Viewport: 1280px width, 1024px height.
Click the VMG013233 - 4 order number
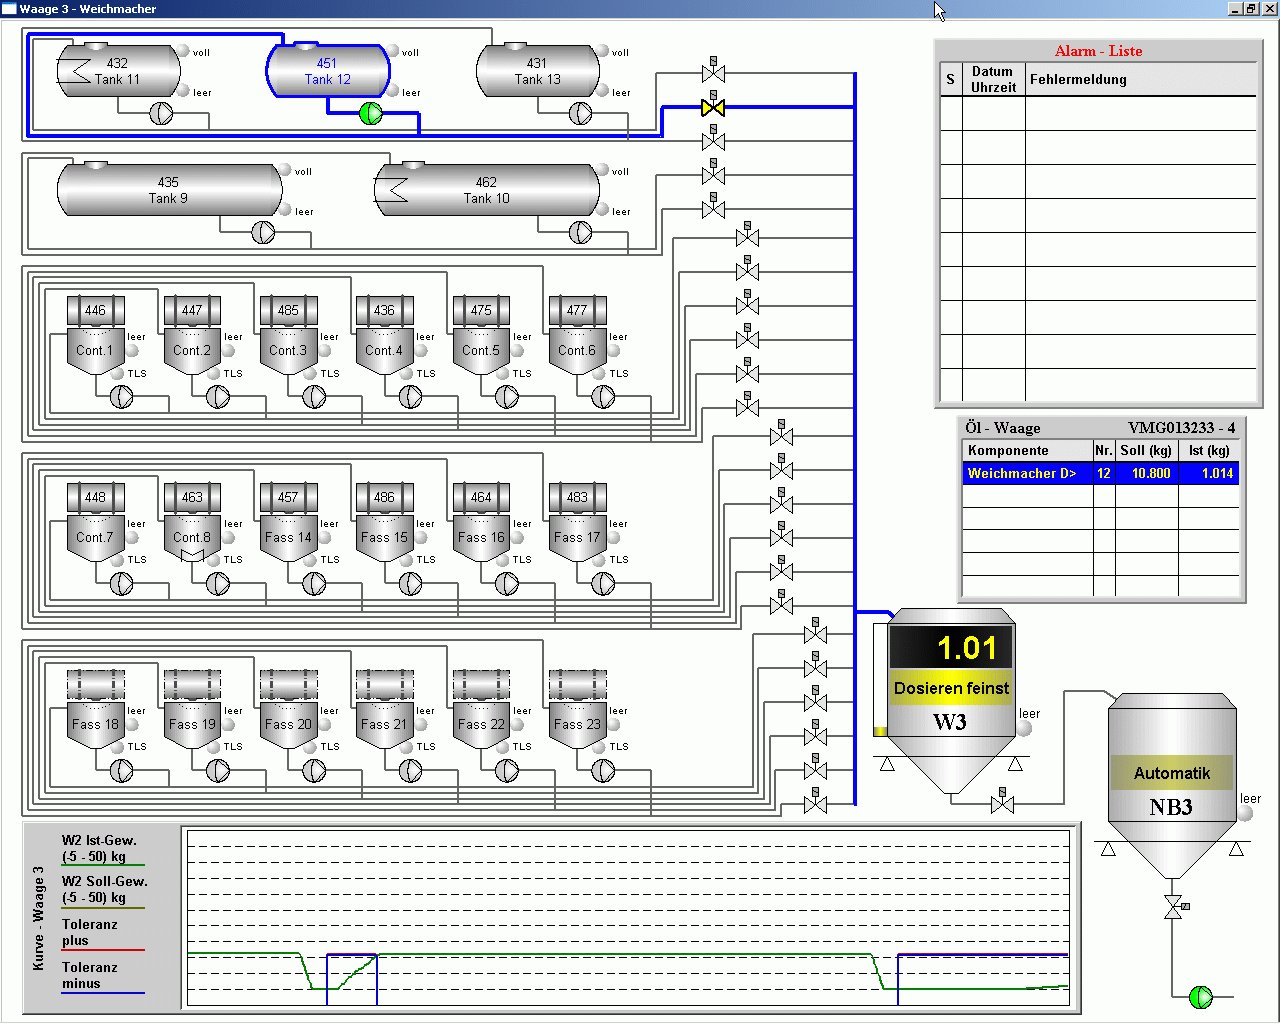click(1182, 428)
